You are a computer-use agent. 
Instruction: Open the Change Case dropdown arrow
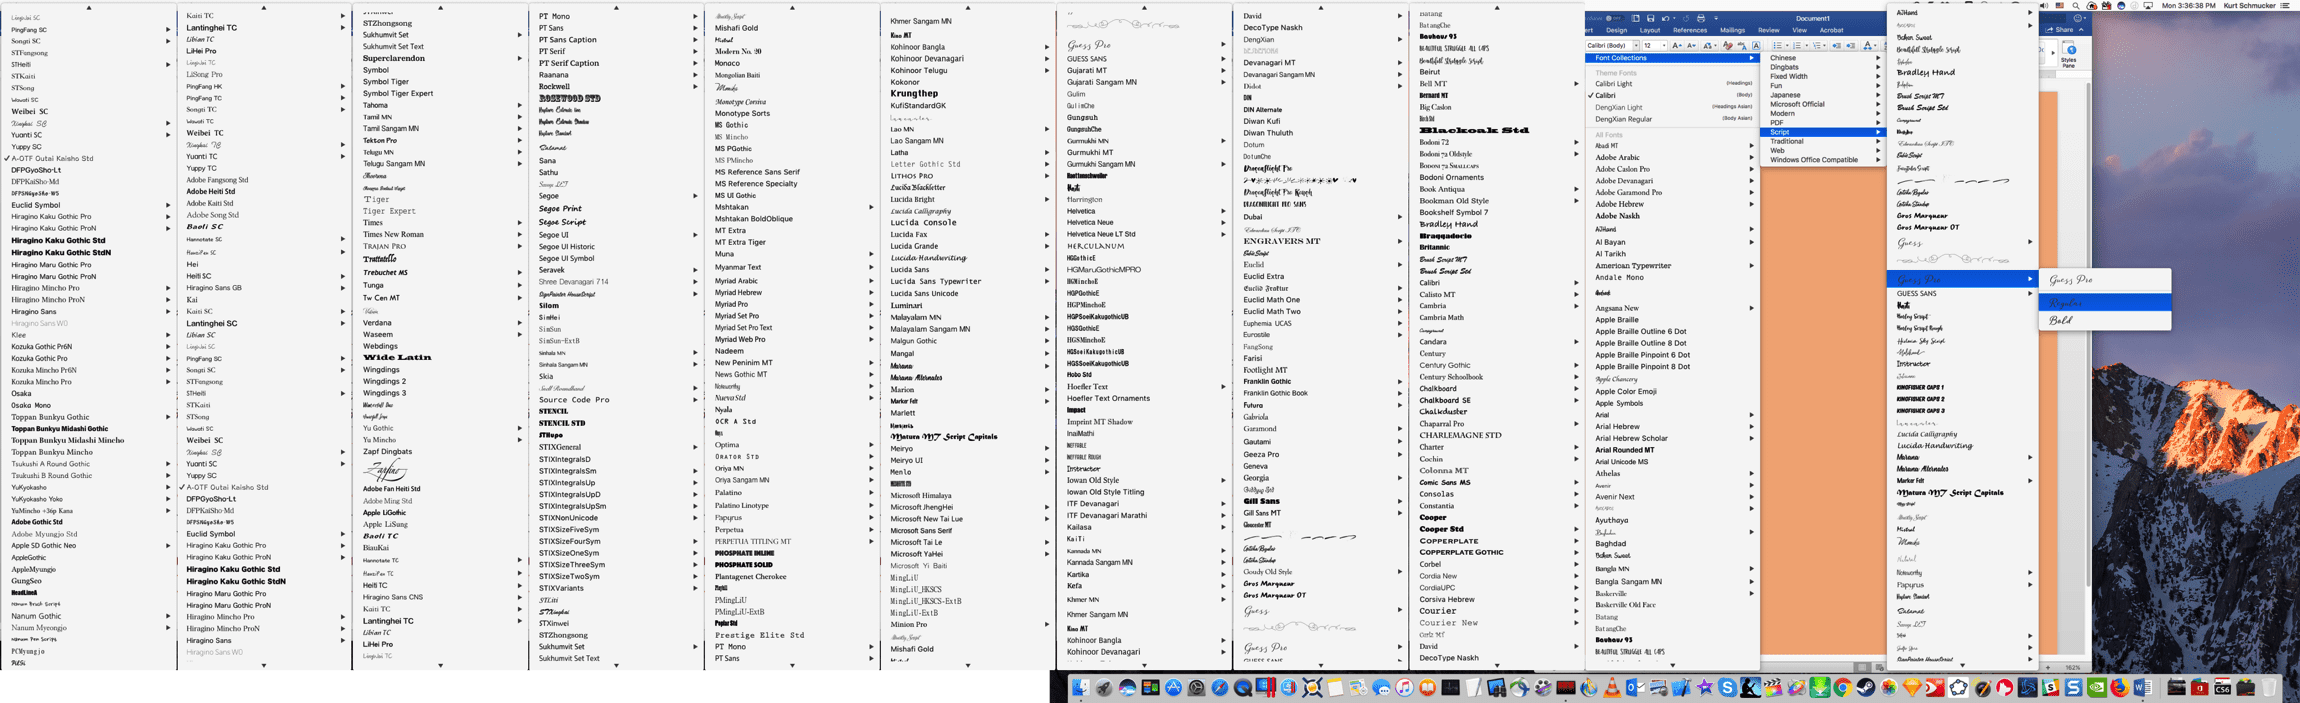[x=1716, y=45]
